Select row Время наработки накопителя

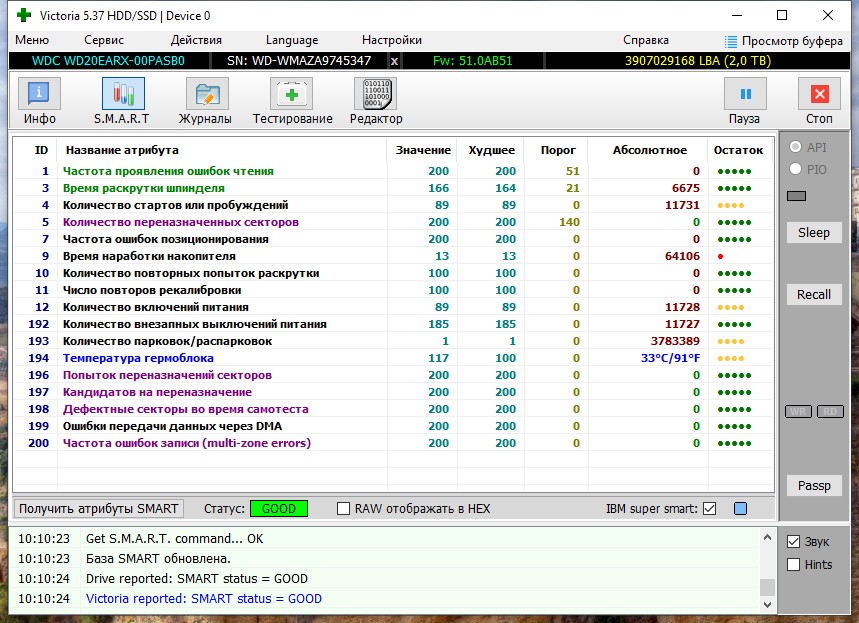coord(393,256)
